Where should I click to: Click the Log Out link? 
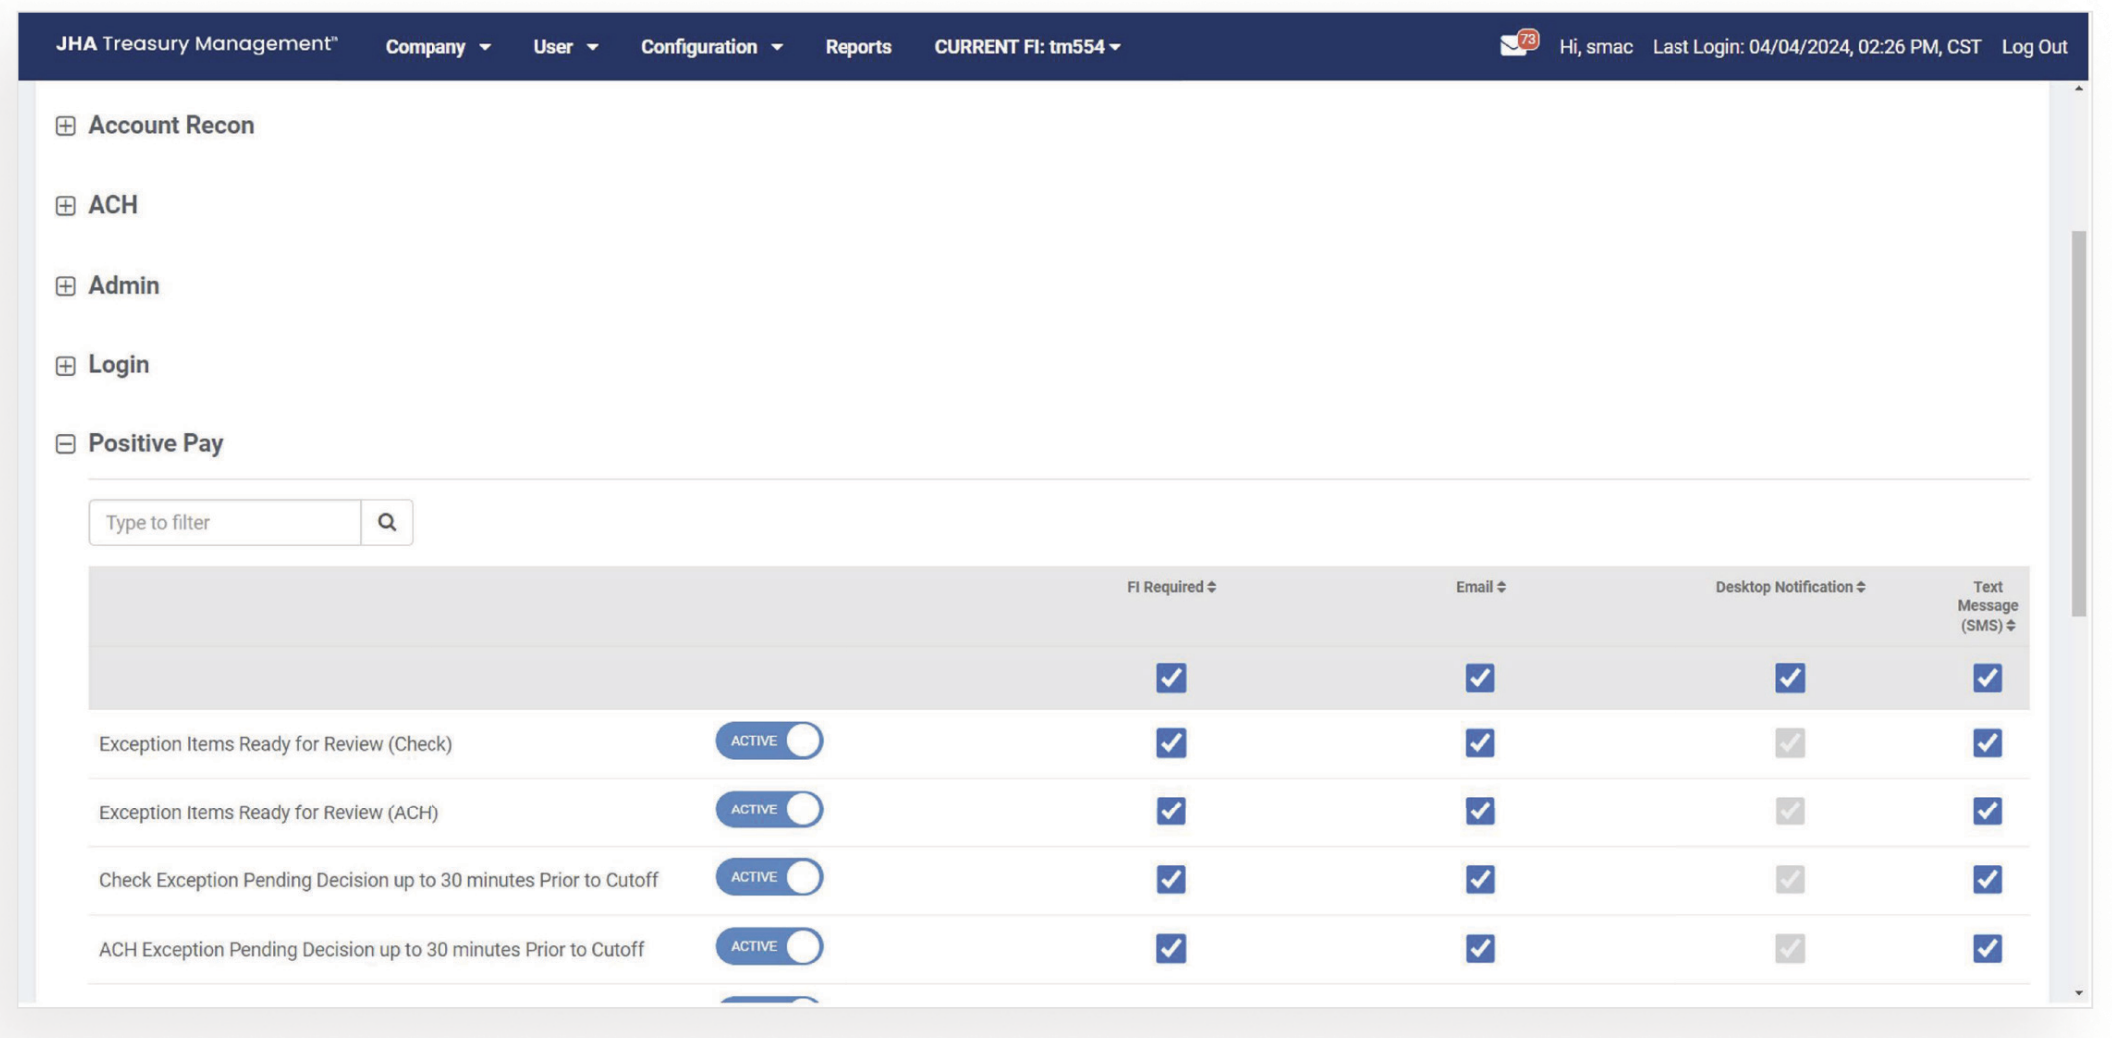[x=2033, y=47]
